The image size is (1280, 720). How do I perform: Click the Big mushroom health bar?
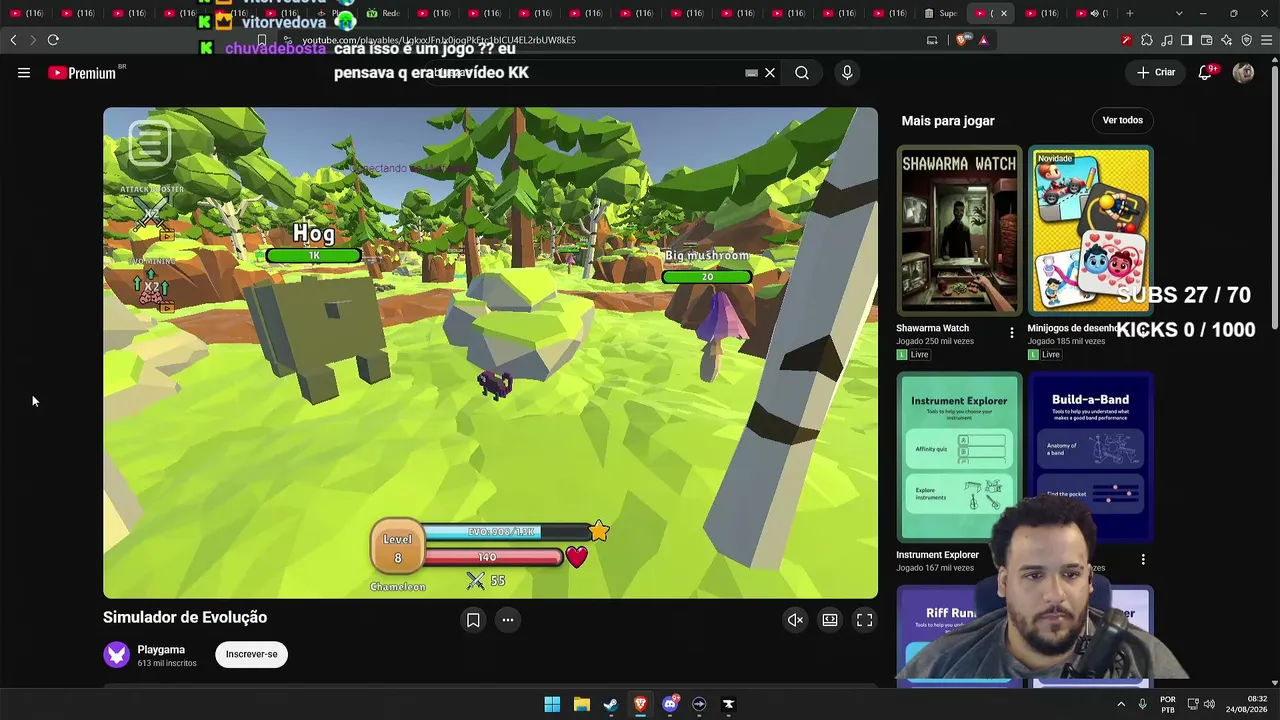click(707, 276)
